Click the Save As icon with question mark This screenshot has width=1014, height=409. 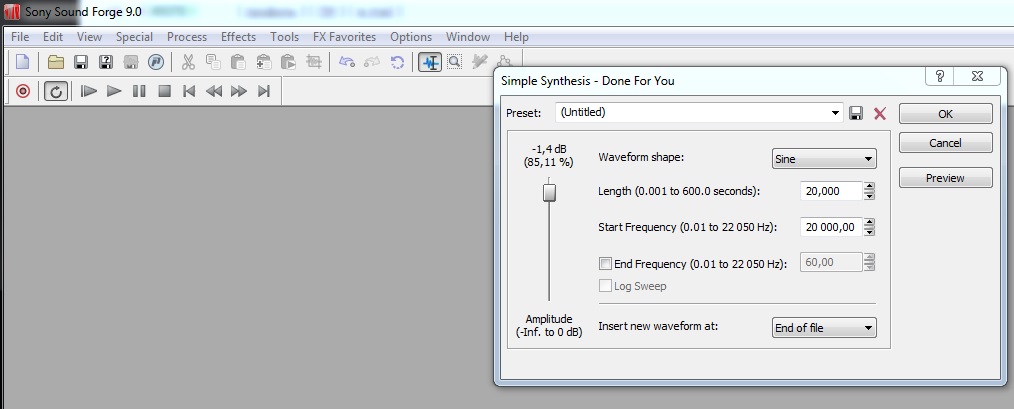tap(106, 62)
